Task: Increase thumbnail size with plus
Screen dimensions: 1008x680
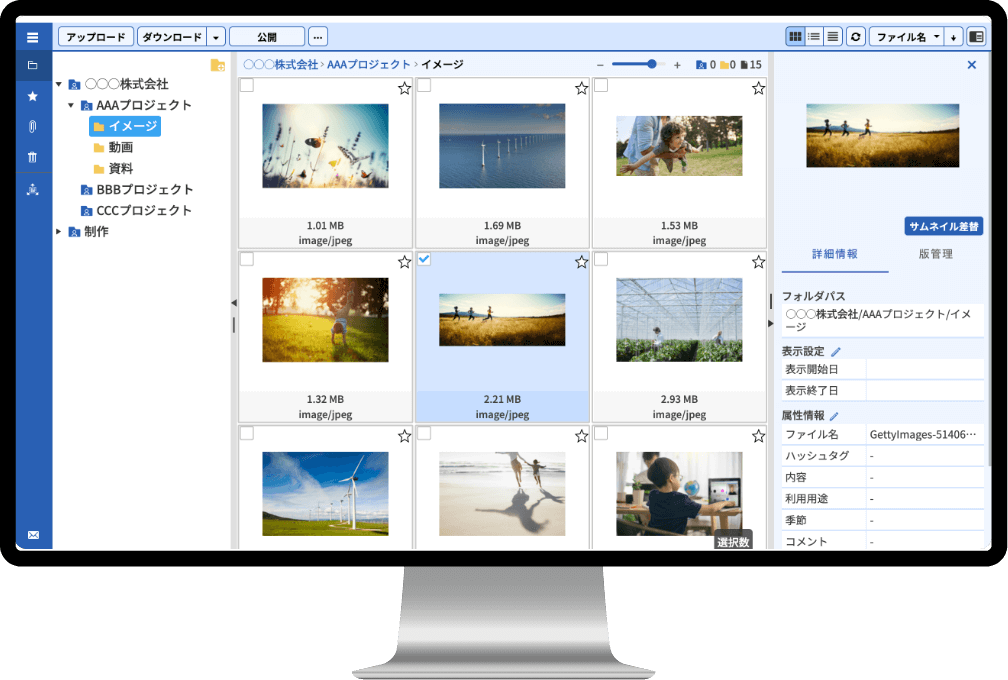Action: click(x=677, y=65)
